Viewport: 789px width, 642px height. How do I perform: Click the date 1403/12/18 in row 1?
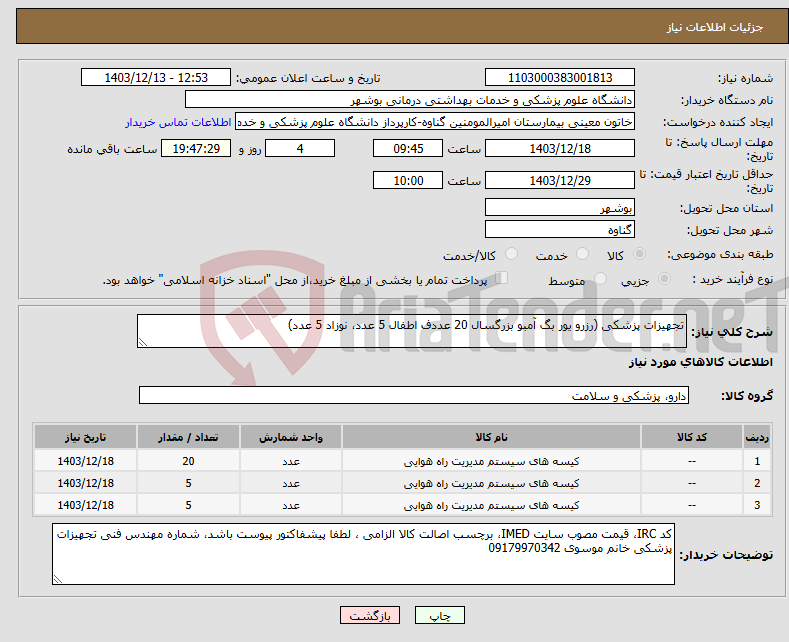(x=86, y=461)
